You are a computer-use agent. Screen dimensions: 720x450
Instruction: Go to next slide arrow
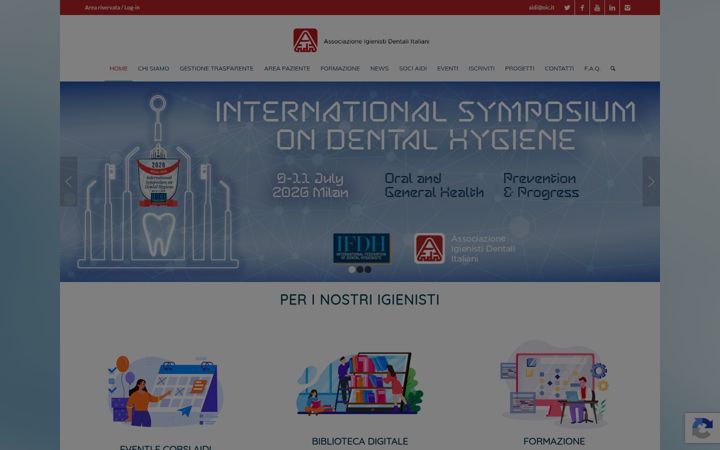[x=651, y=181]
